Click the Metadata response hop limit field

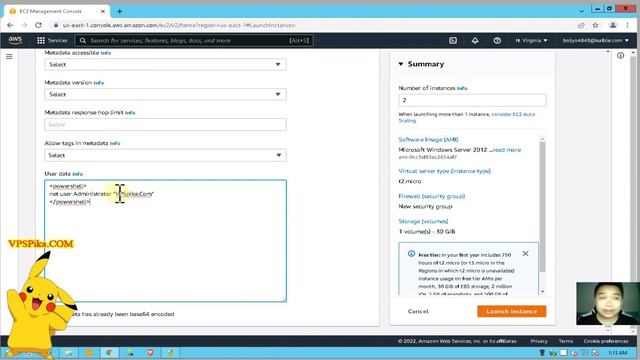click(165, 124)
